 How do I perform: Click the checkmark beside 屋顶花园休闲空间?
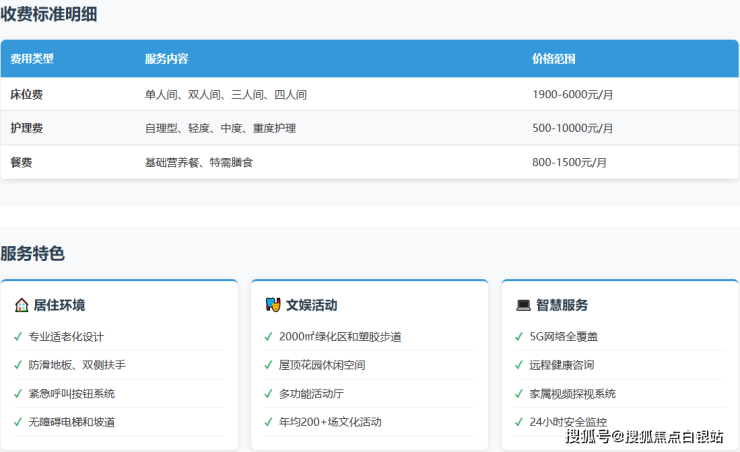(268, 365)
